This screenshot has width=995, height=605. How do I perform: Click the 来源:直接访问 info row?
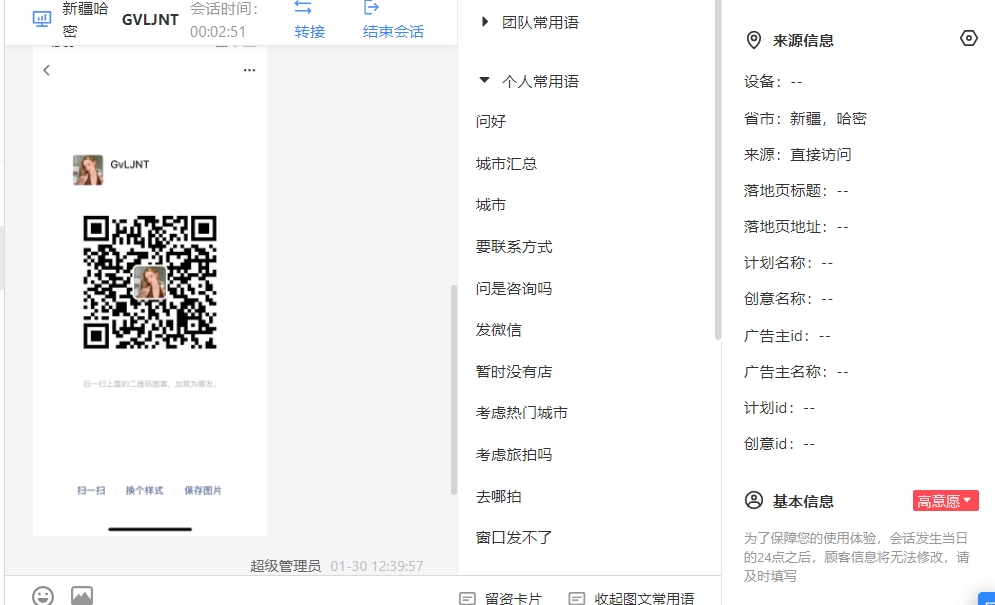point(798,155)
